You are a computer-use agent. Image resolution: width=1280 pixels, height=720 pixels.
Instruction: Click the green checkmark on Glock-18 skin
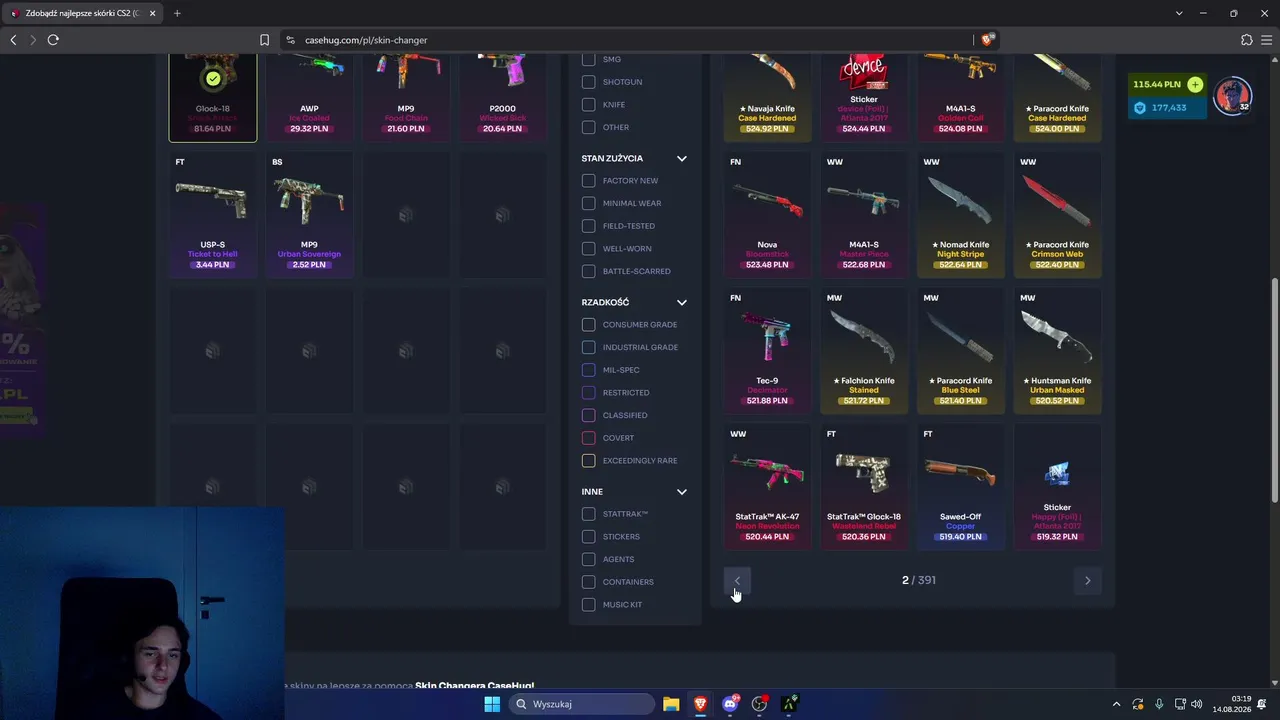point(213,79)
